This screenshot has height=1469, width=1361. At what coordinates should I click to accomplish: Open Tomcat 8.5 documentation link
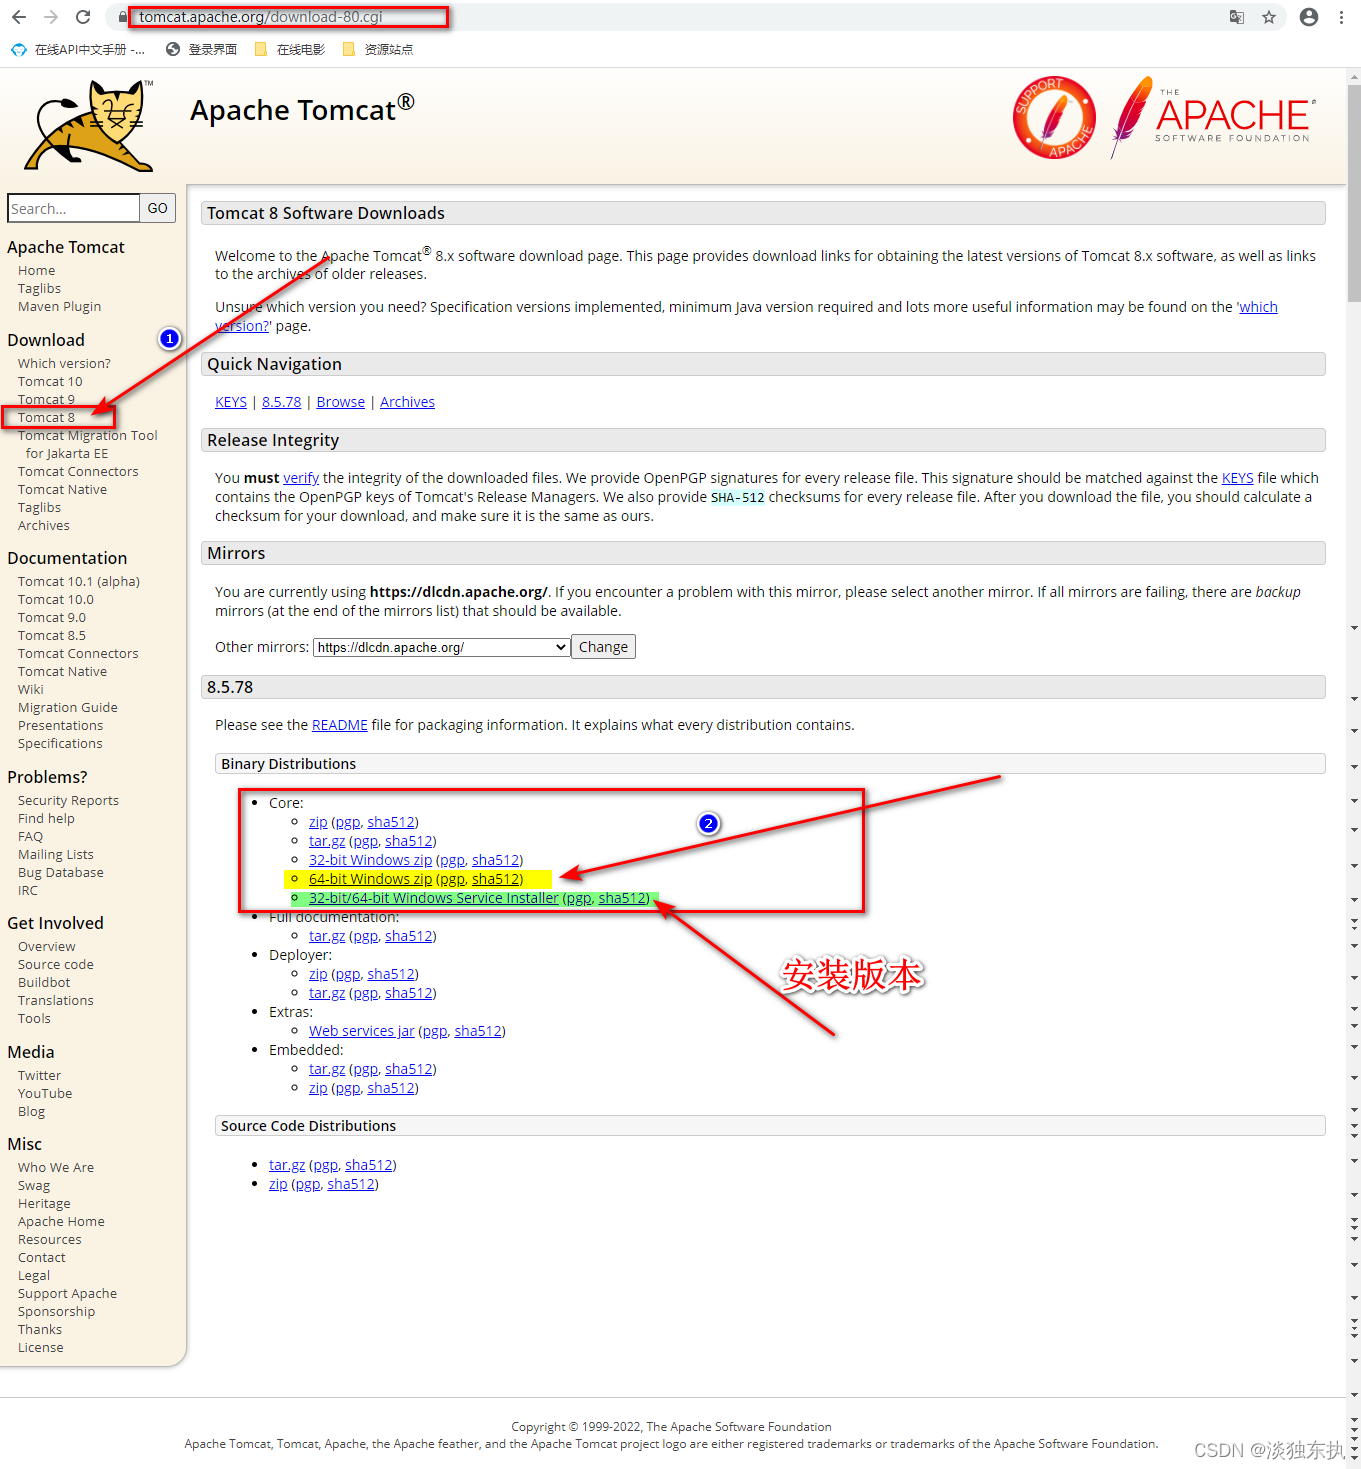[x=52, y=635]
